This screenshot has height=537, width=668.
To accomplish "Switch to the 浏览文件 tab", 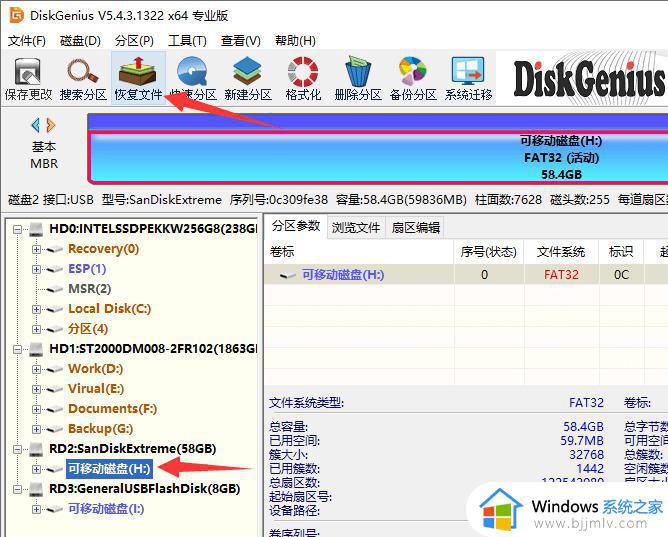I will (x=356, y=227).
